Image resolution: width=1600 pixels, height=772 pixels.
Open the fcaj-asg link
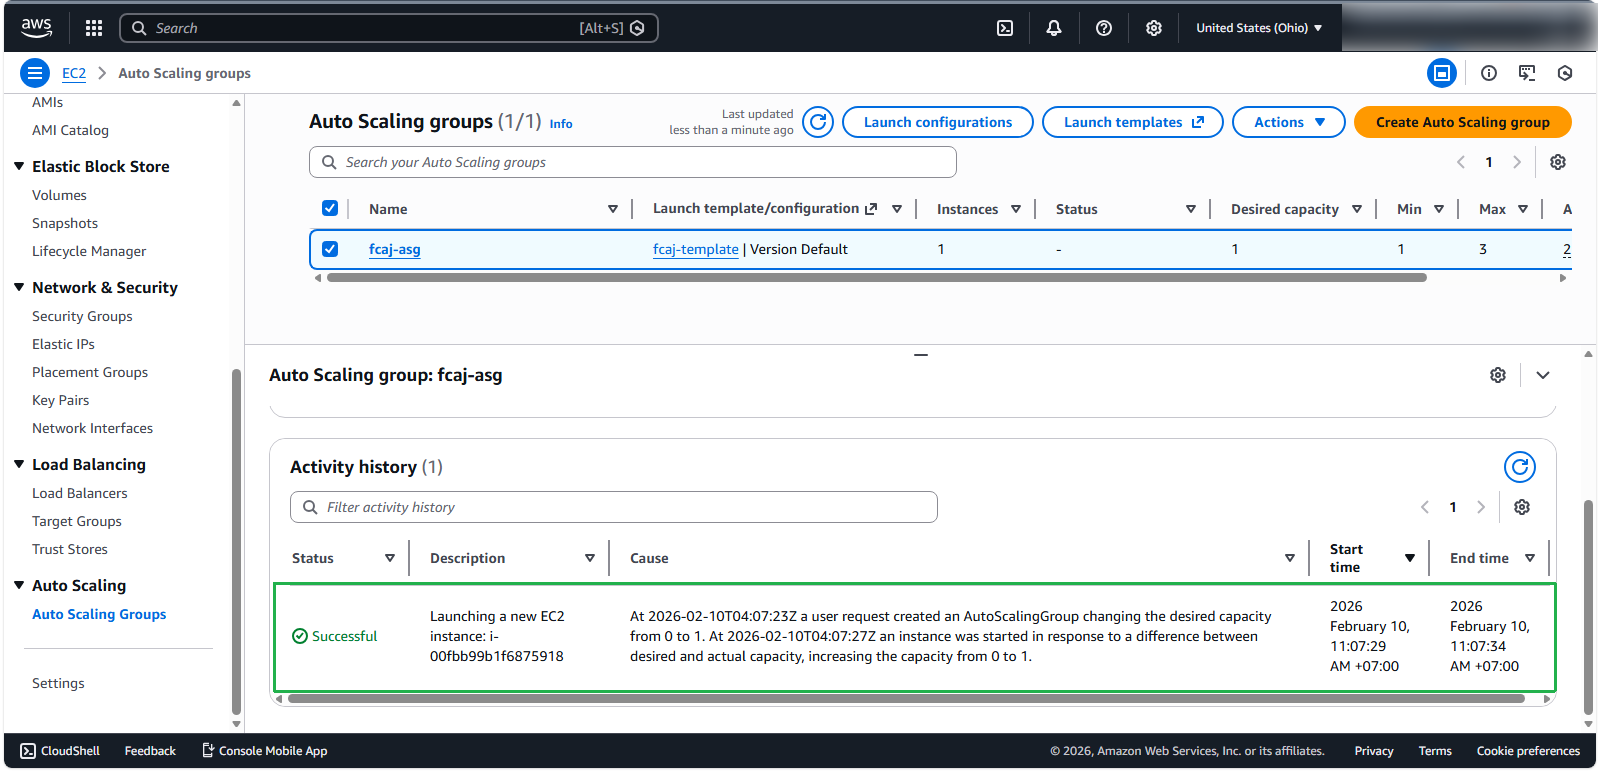click(x=395, y=249)
